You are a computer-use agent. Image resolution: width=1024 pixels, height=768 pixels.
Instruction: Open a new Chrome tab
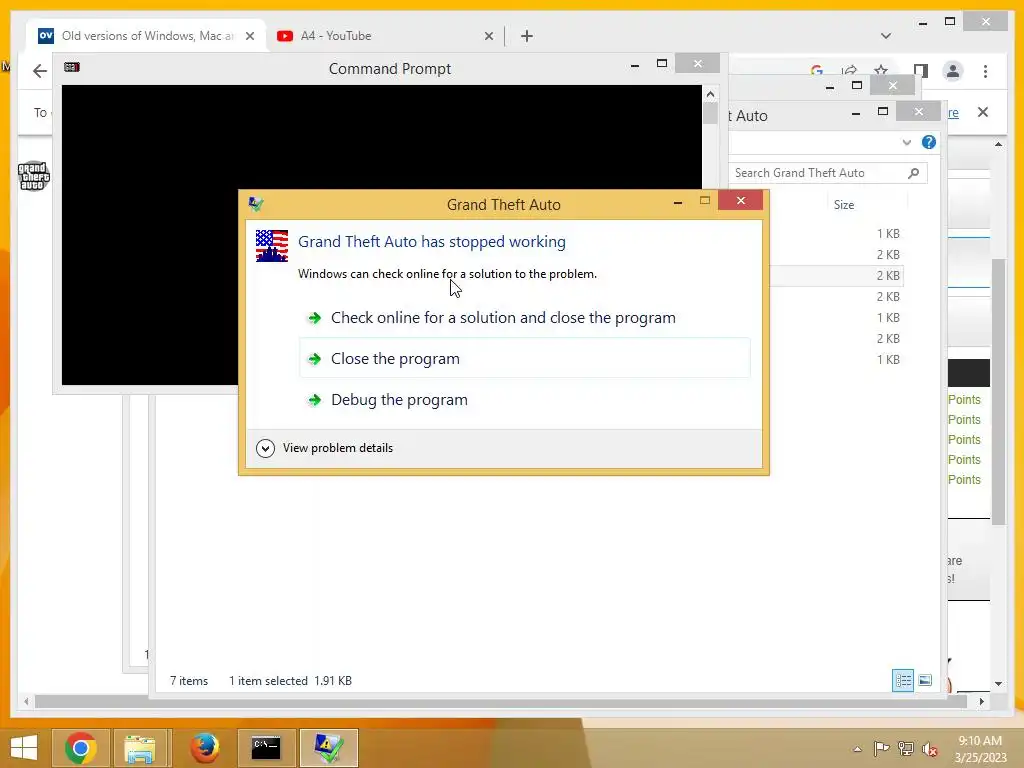527,37
